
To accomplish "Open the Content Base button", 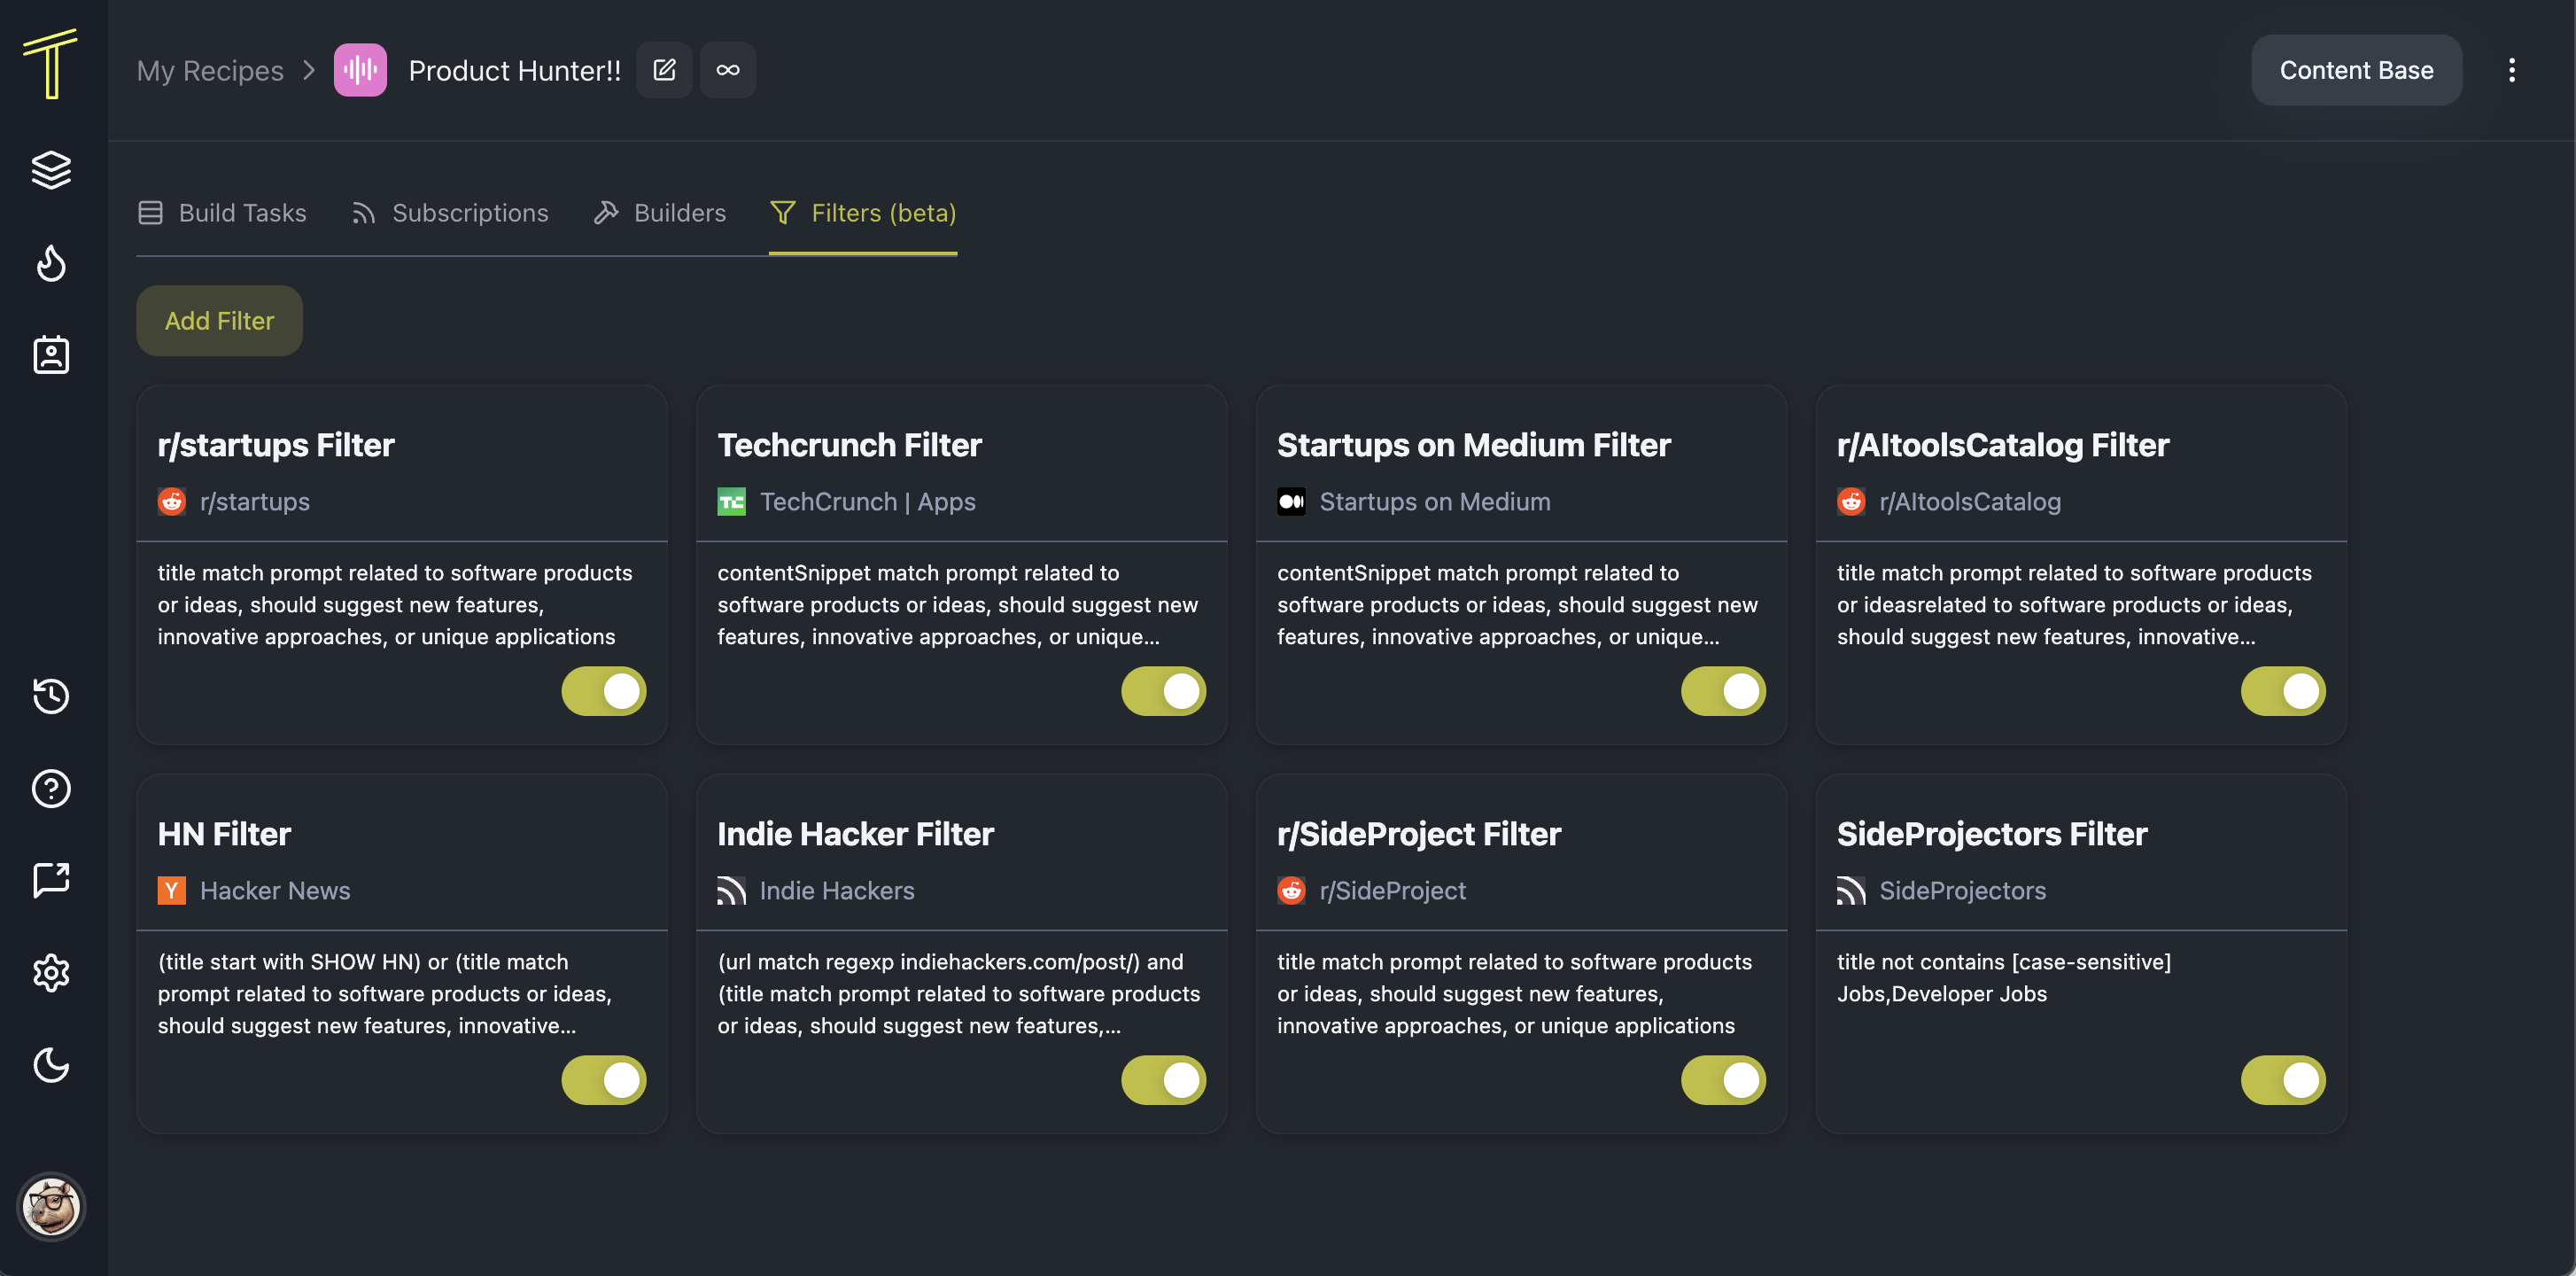I will coord(2356,70).
